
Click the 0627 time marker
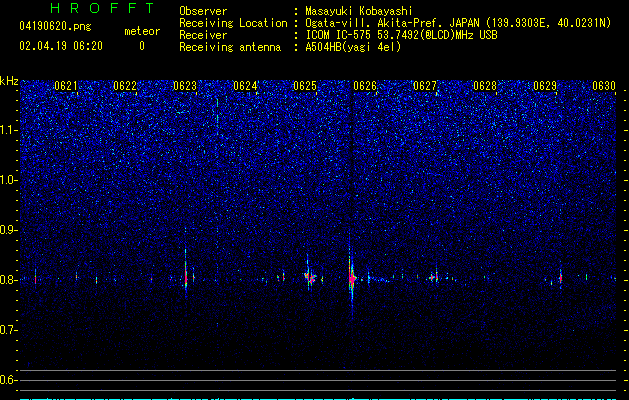tap(425, 86)
